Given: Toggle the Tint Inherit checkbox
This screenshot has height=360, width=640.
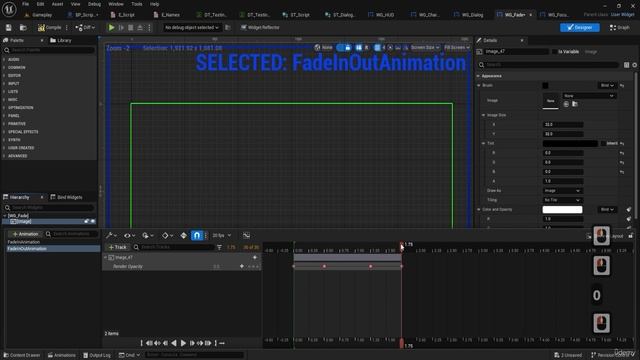Looking at the screenshot, I should (x=603, y=144).
